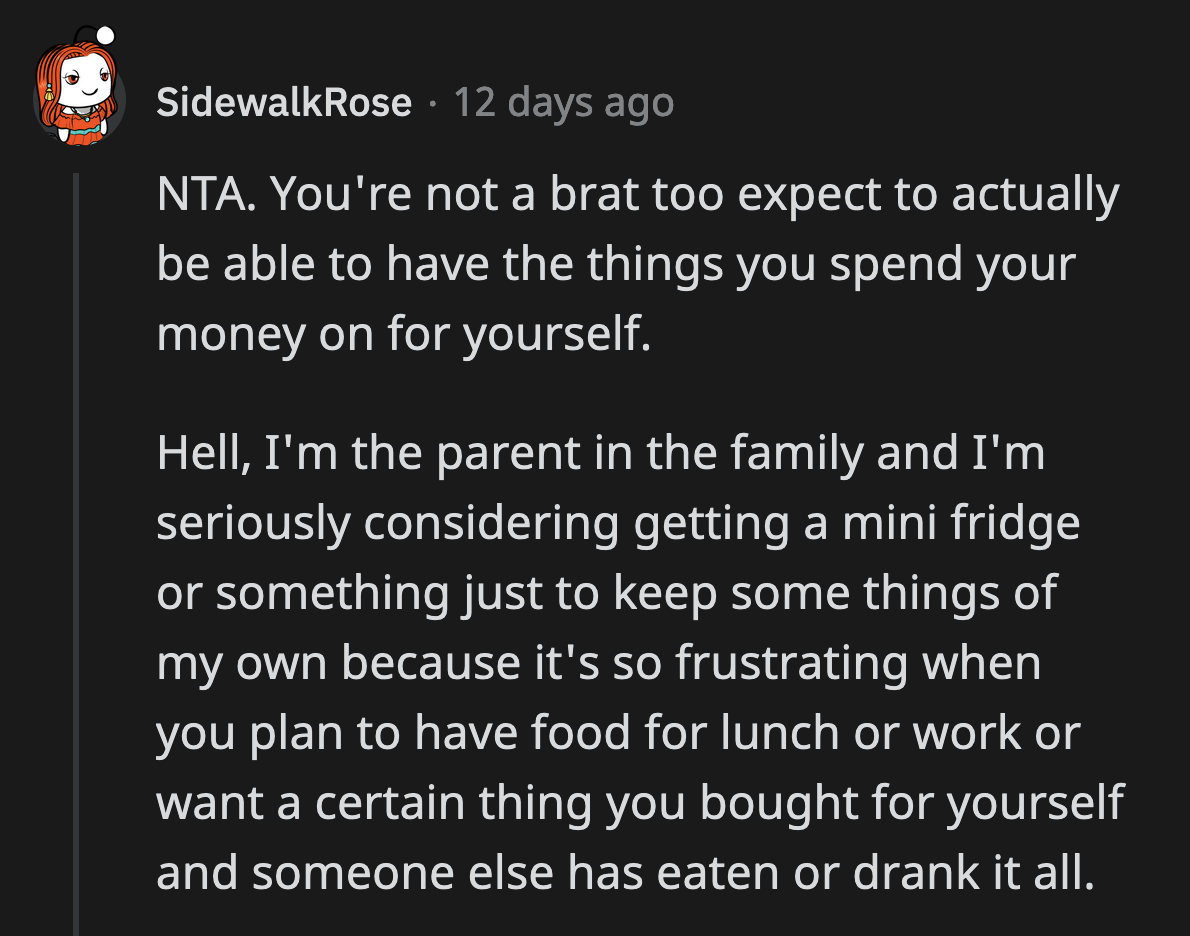This screenshot has height=936, width=1190.
Task: Click the 12 days ago timestamp
Action: point(563,101)
